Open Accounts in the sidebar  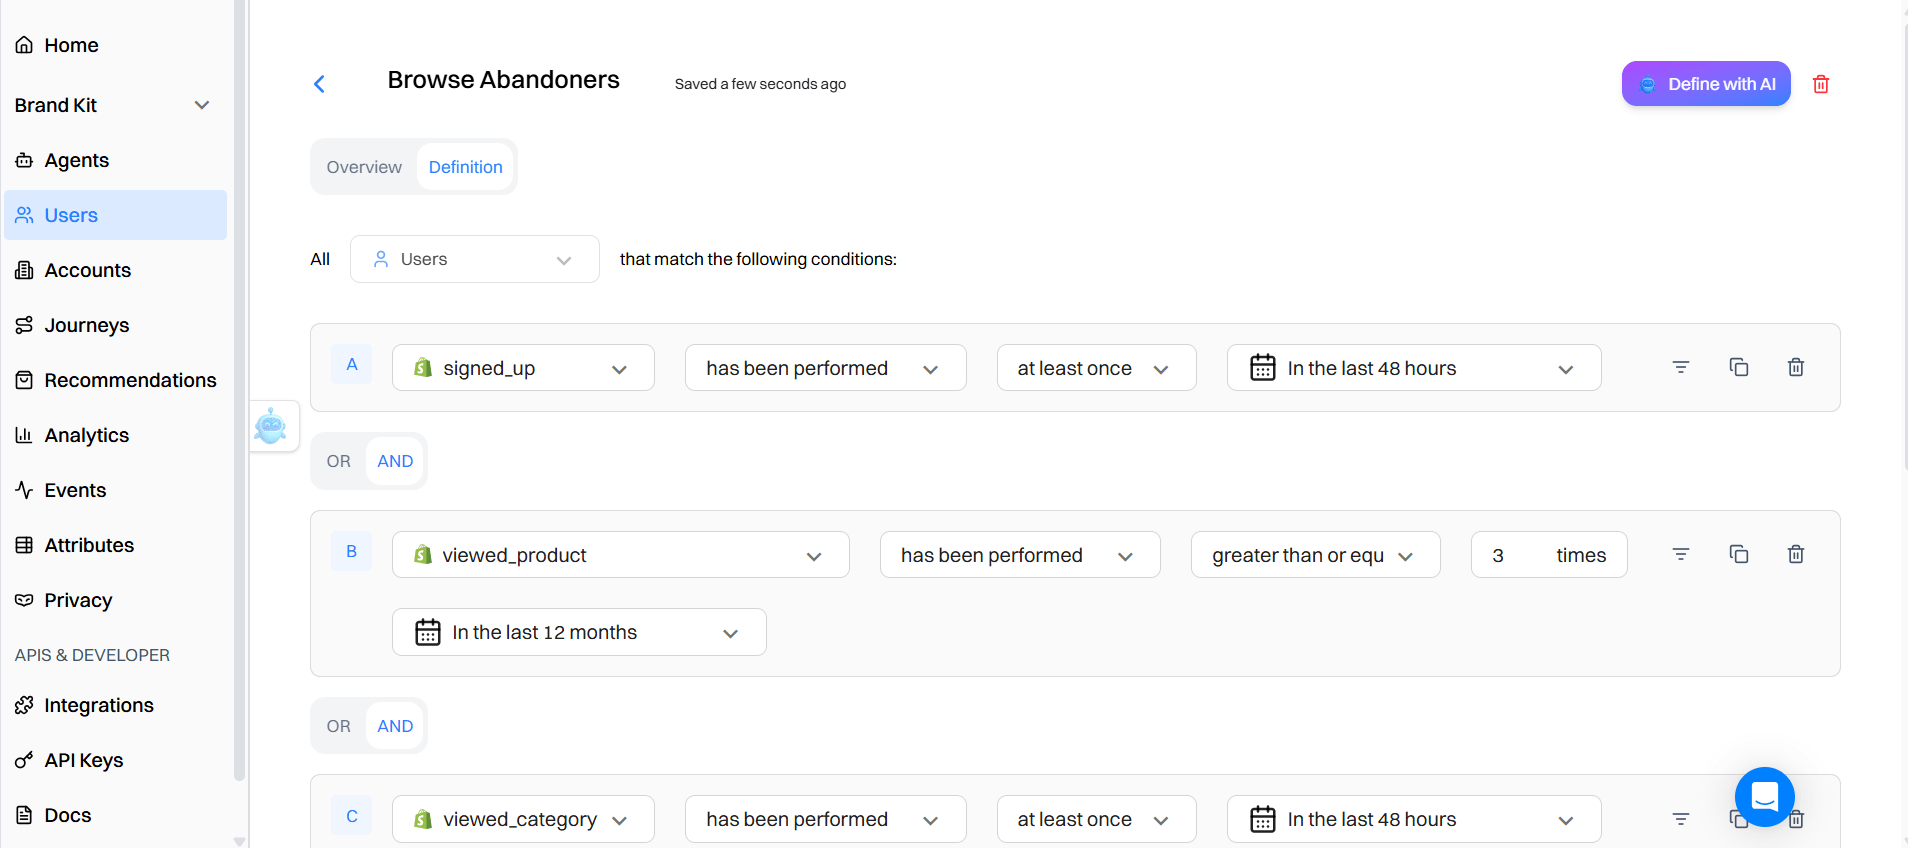click(x=116, y=270)
